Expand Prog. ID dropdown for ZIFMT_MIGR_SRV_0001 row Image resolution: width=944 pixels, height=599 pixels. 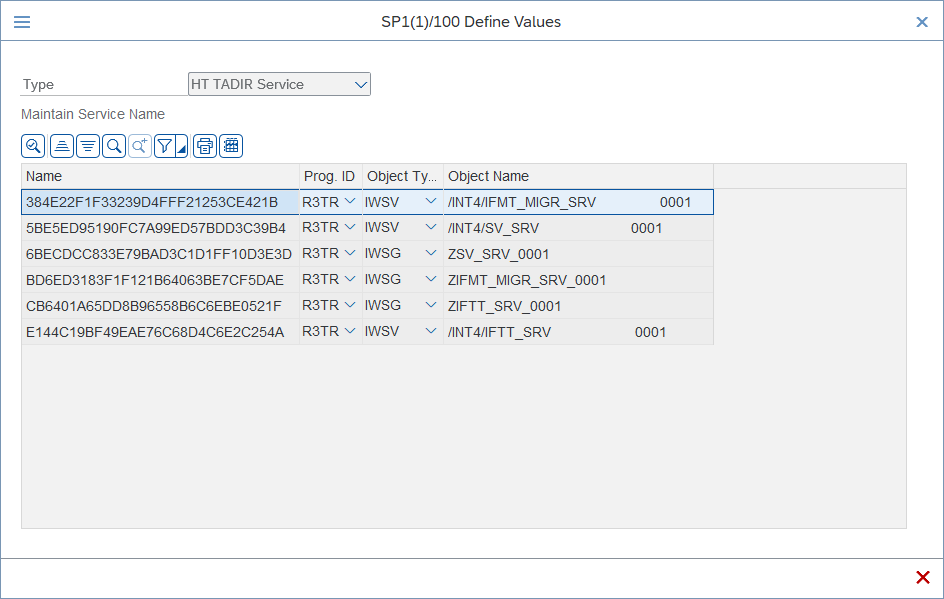(x=350, y=279)
